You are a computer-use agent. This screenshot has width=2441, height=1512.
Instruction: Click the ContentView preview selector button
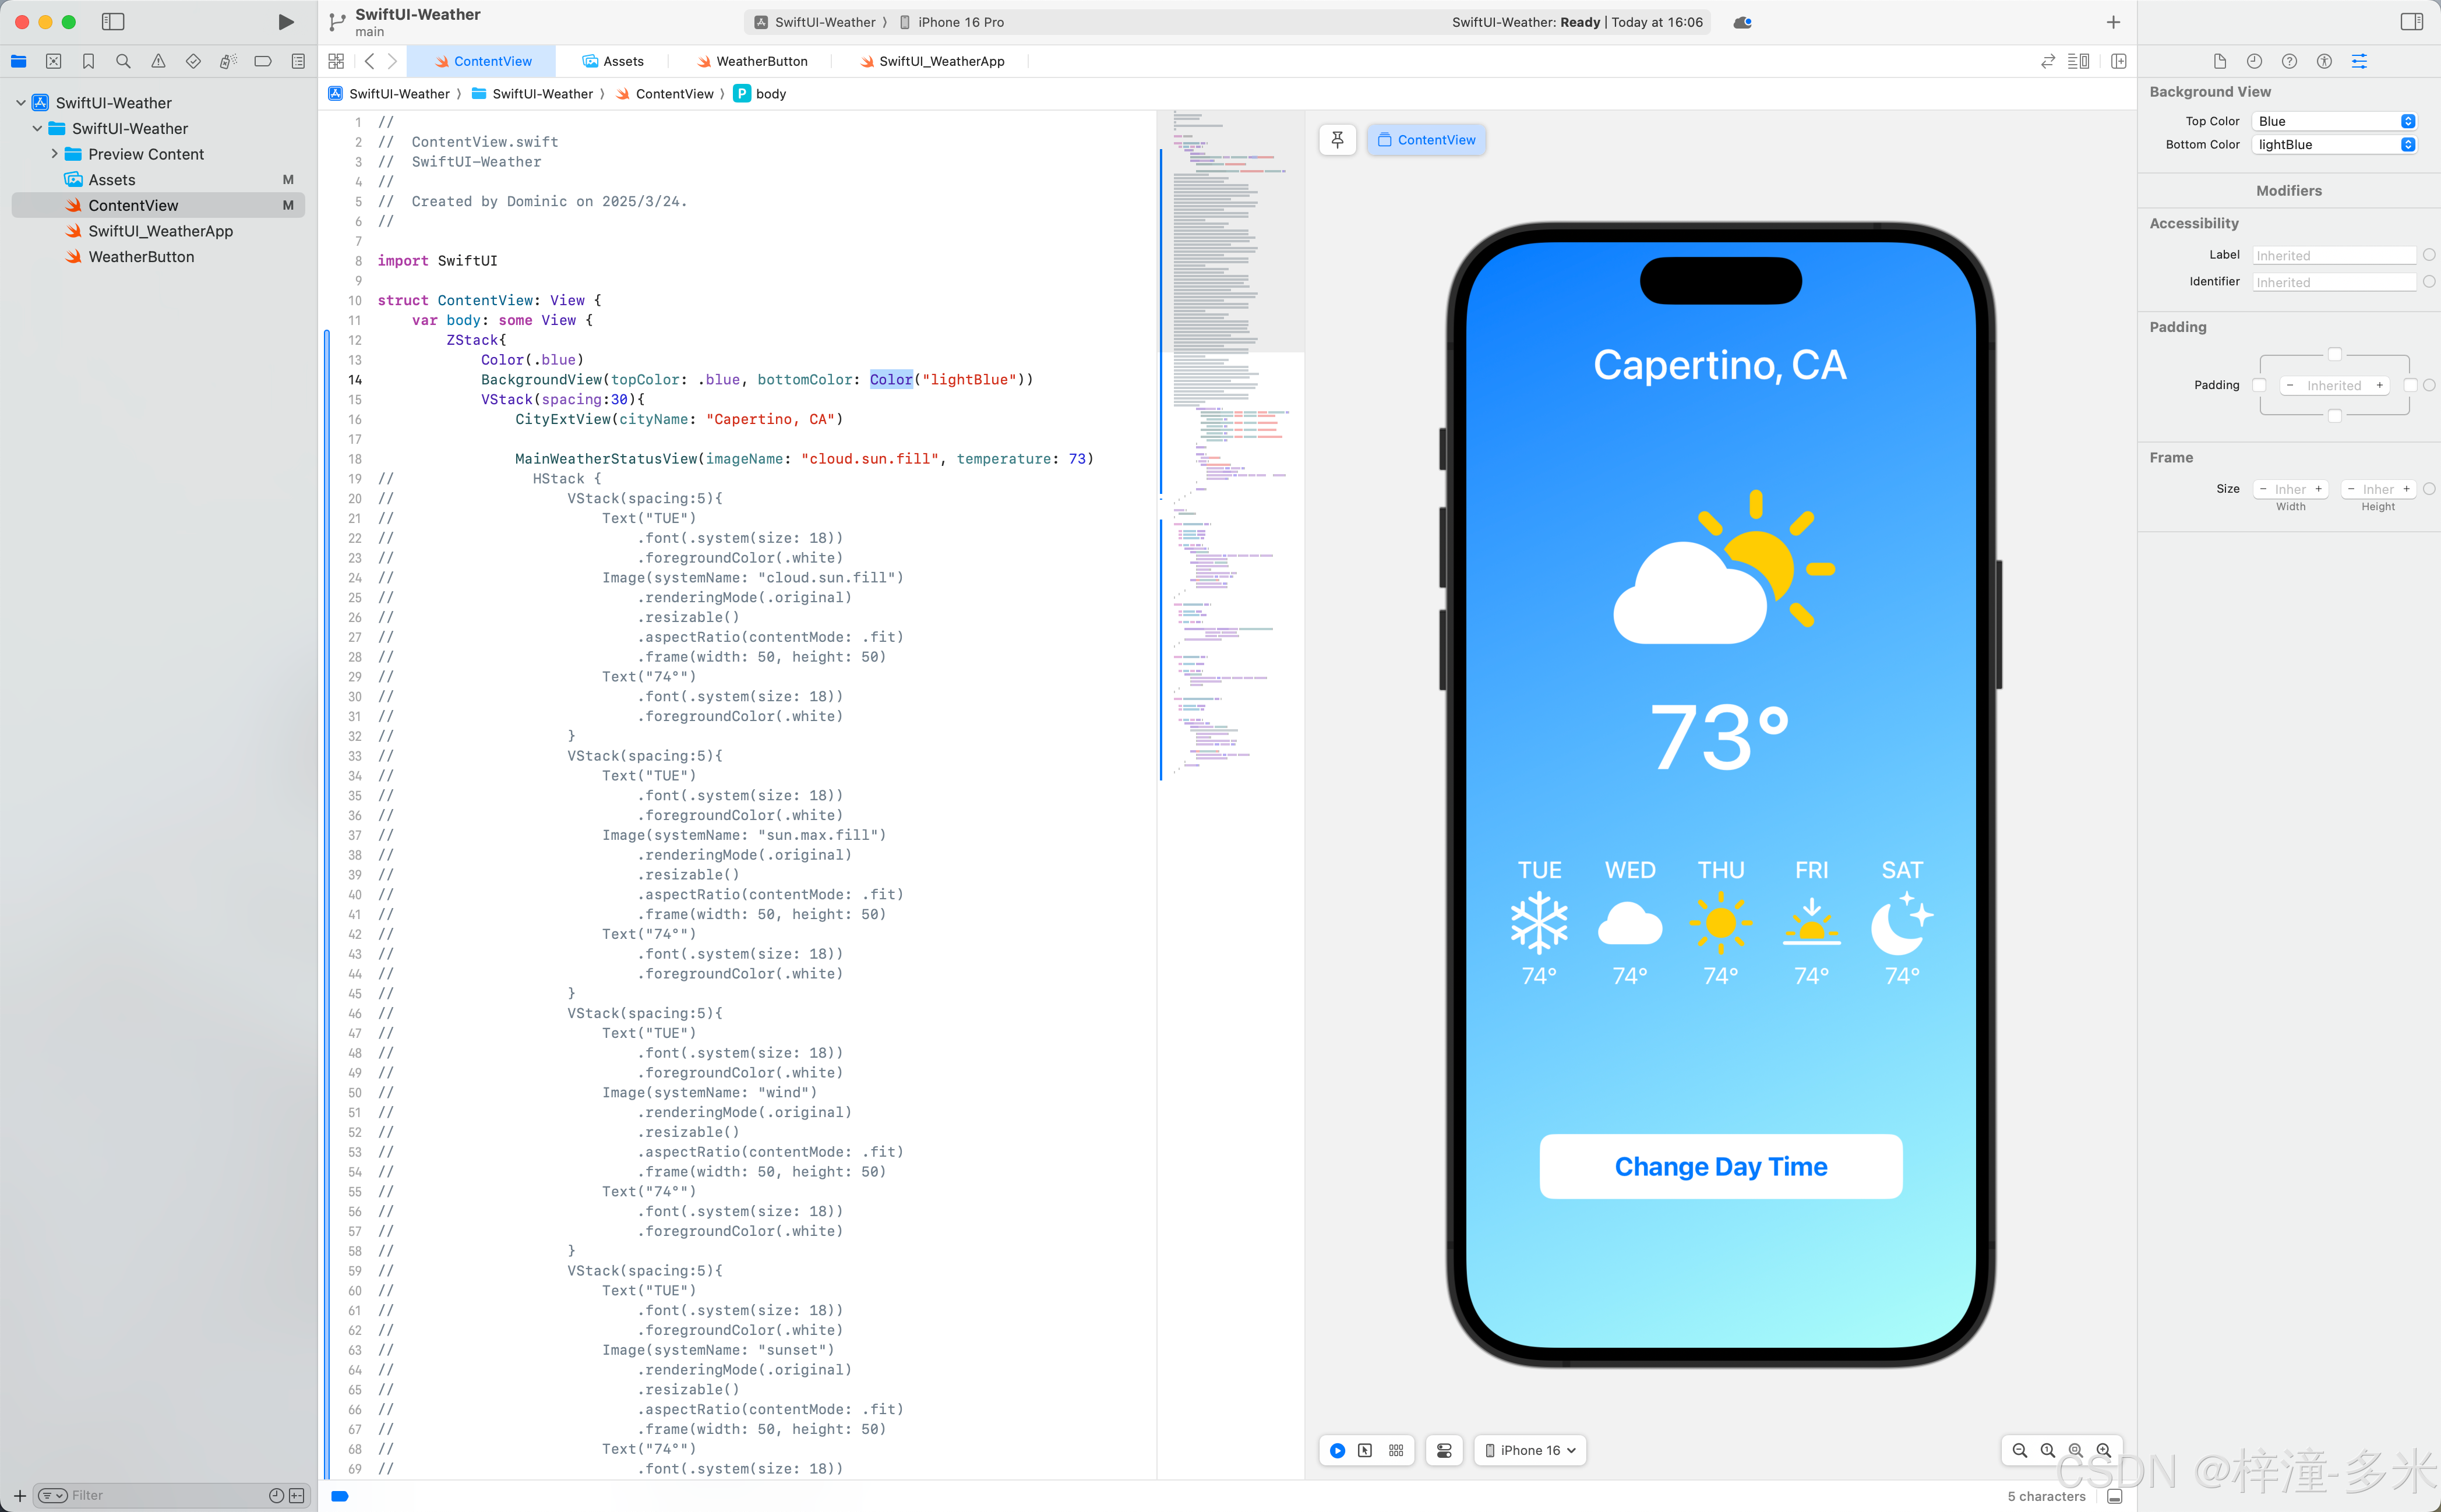[1426, 140]
